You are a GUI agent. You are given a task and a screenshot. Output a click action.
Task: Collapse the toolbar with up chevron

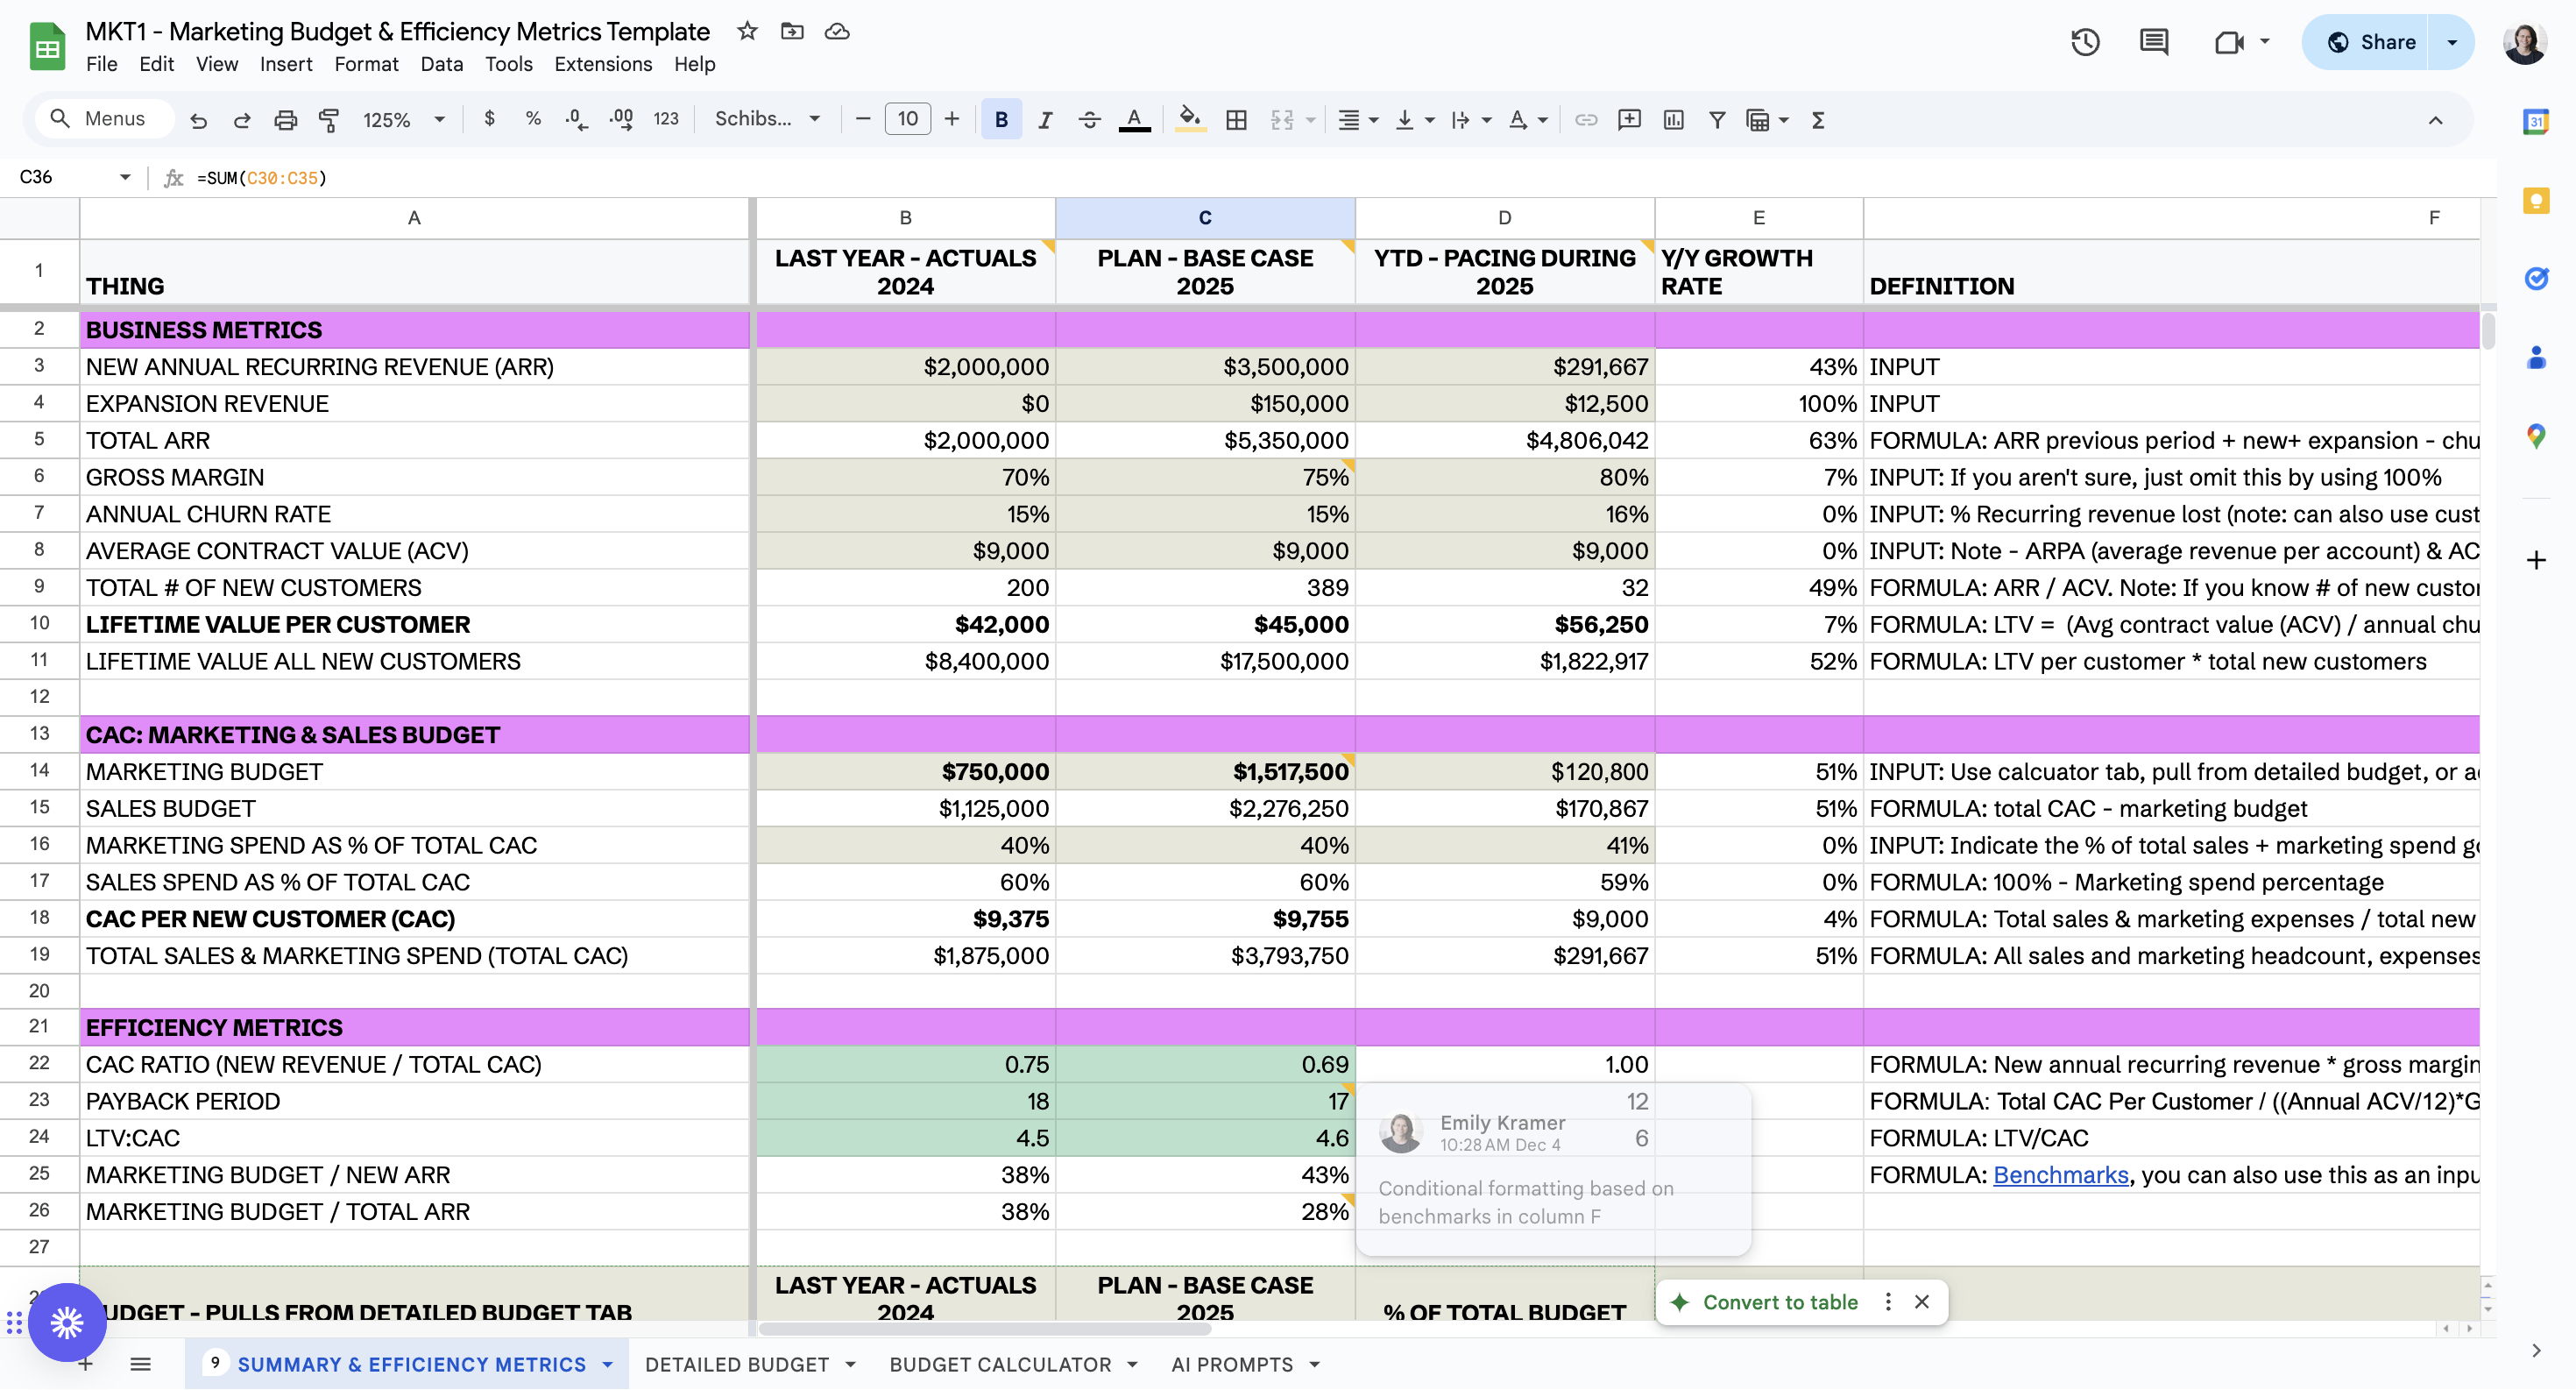(x=2436, y=120)
